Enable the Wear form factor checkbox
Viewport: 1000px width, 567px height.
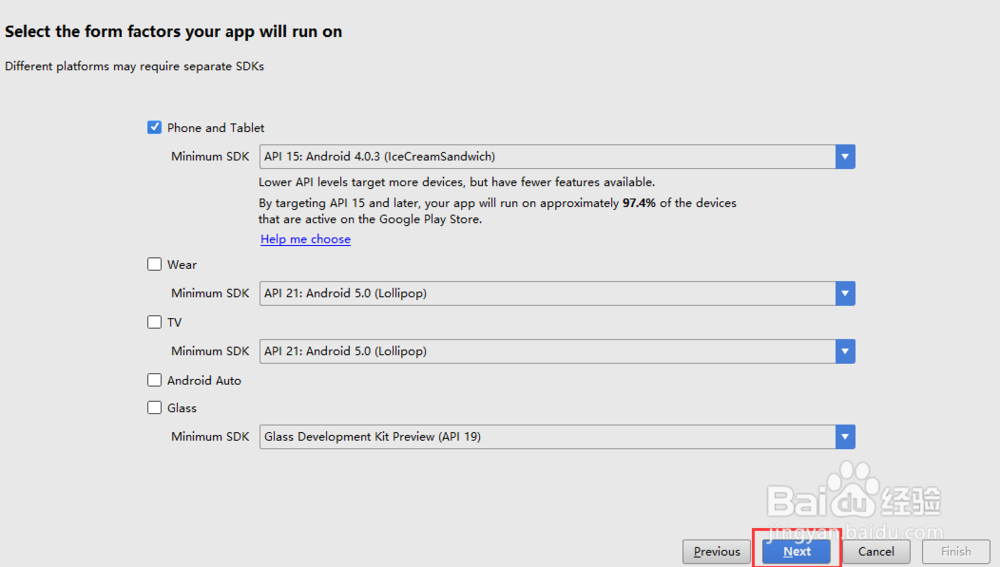[x=154, y=265]
